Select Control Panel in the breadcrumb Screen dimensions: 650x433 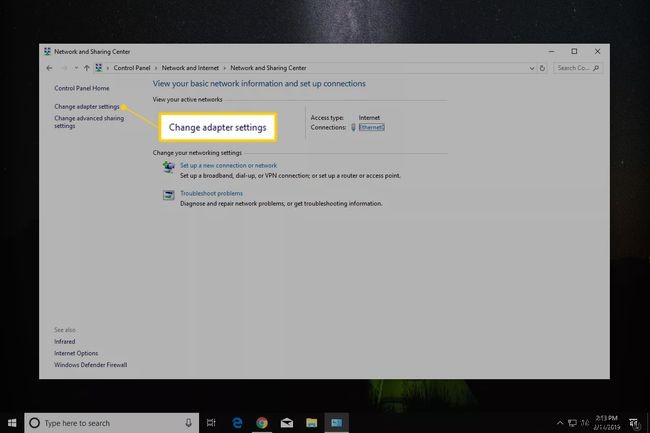coord(132,68)
